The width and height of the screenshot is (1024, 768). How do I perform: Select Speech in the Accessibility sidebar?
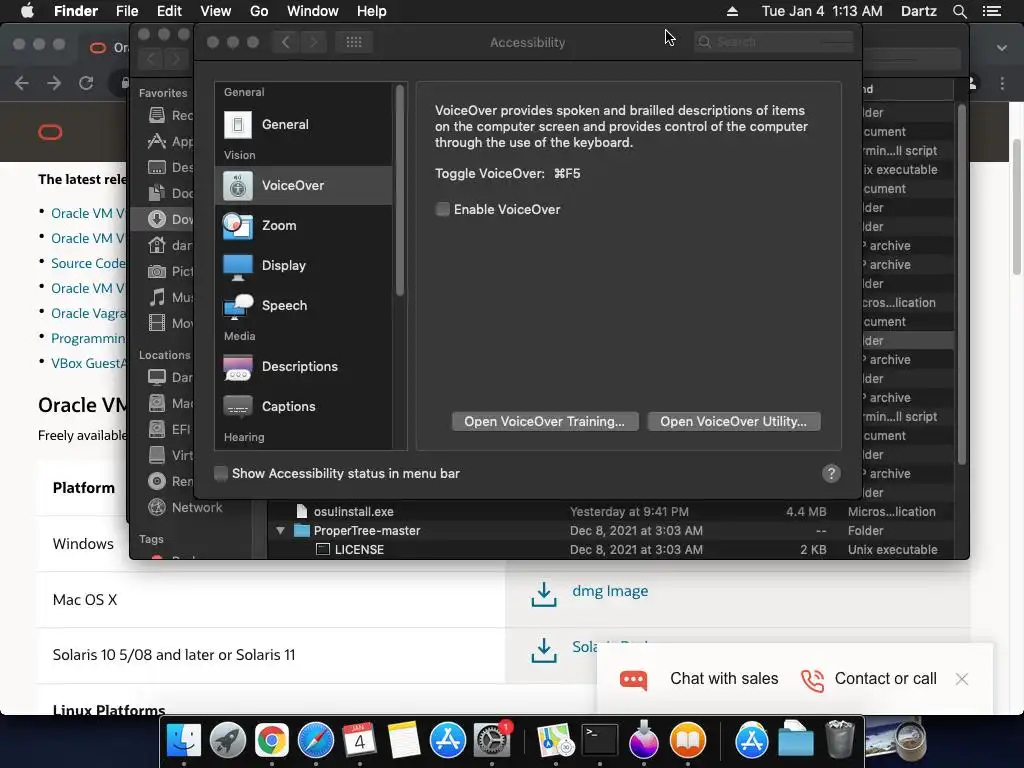(x=304, y=305)
